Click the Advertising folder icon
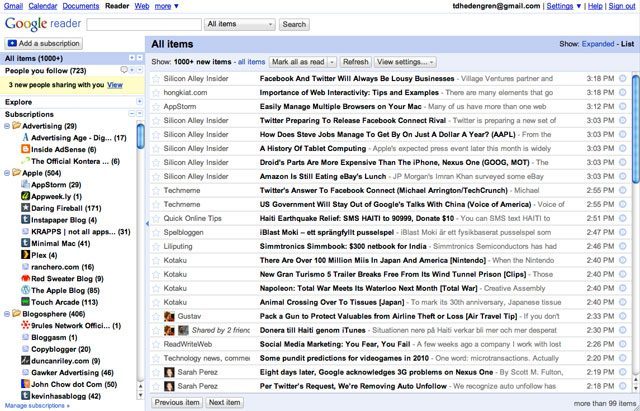The image size is (640, 411). [x=16, y=125]
